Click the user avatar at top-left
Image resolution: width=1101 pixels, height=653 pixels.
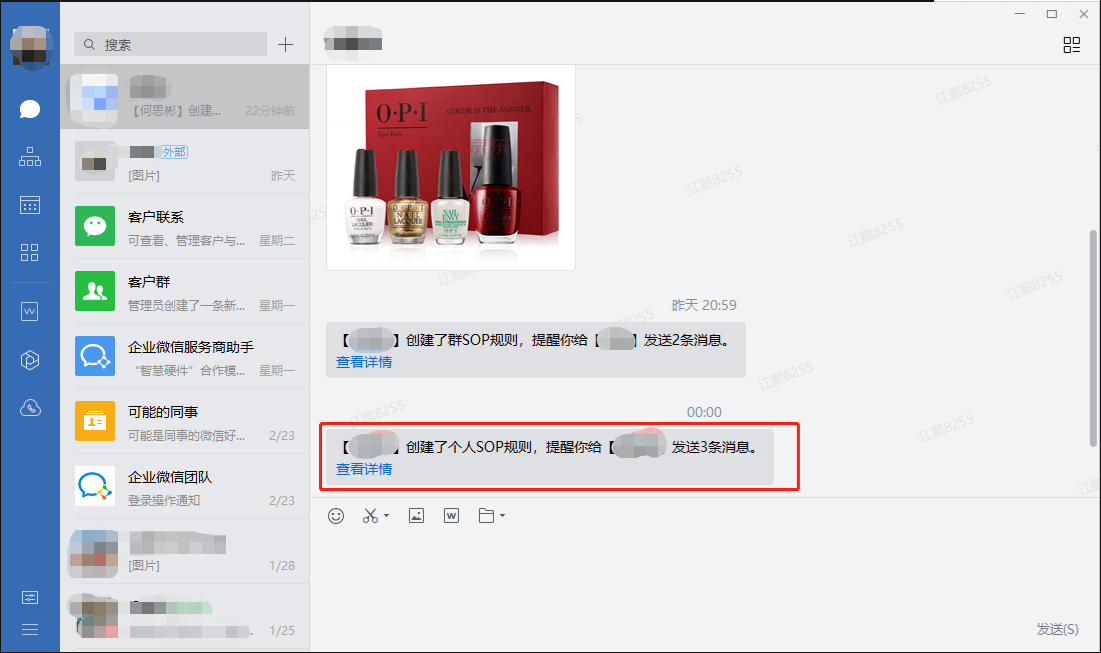30,47
